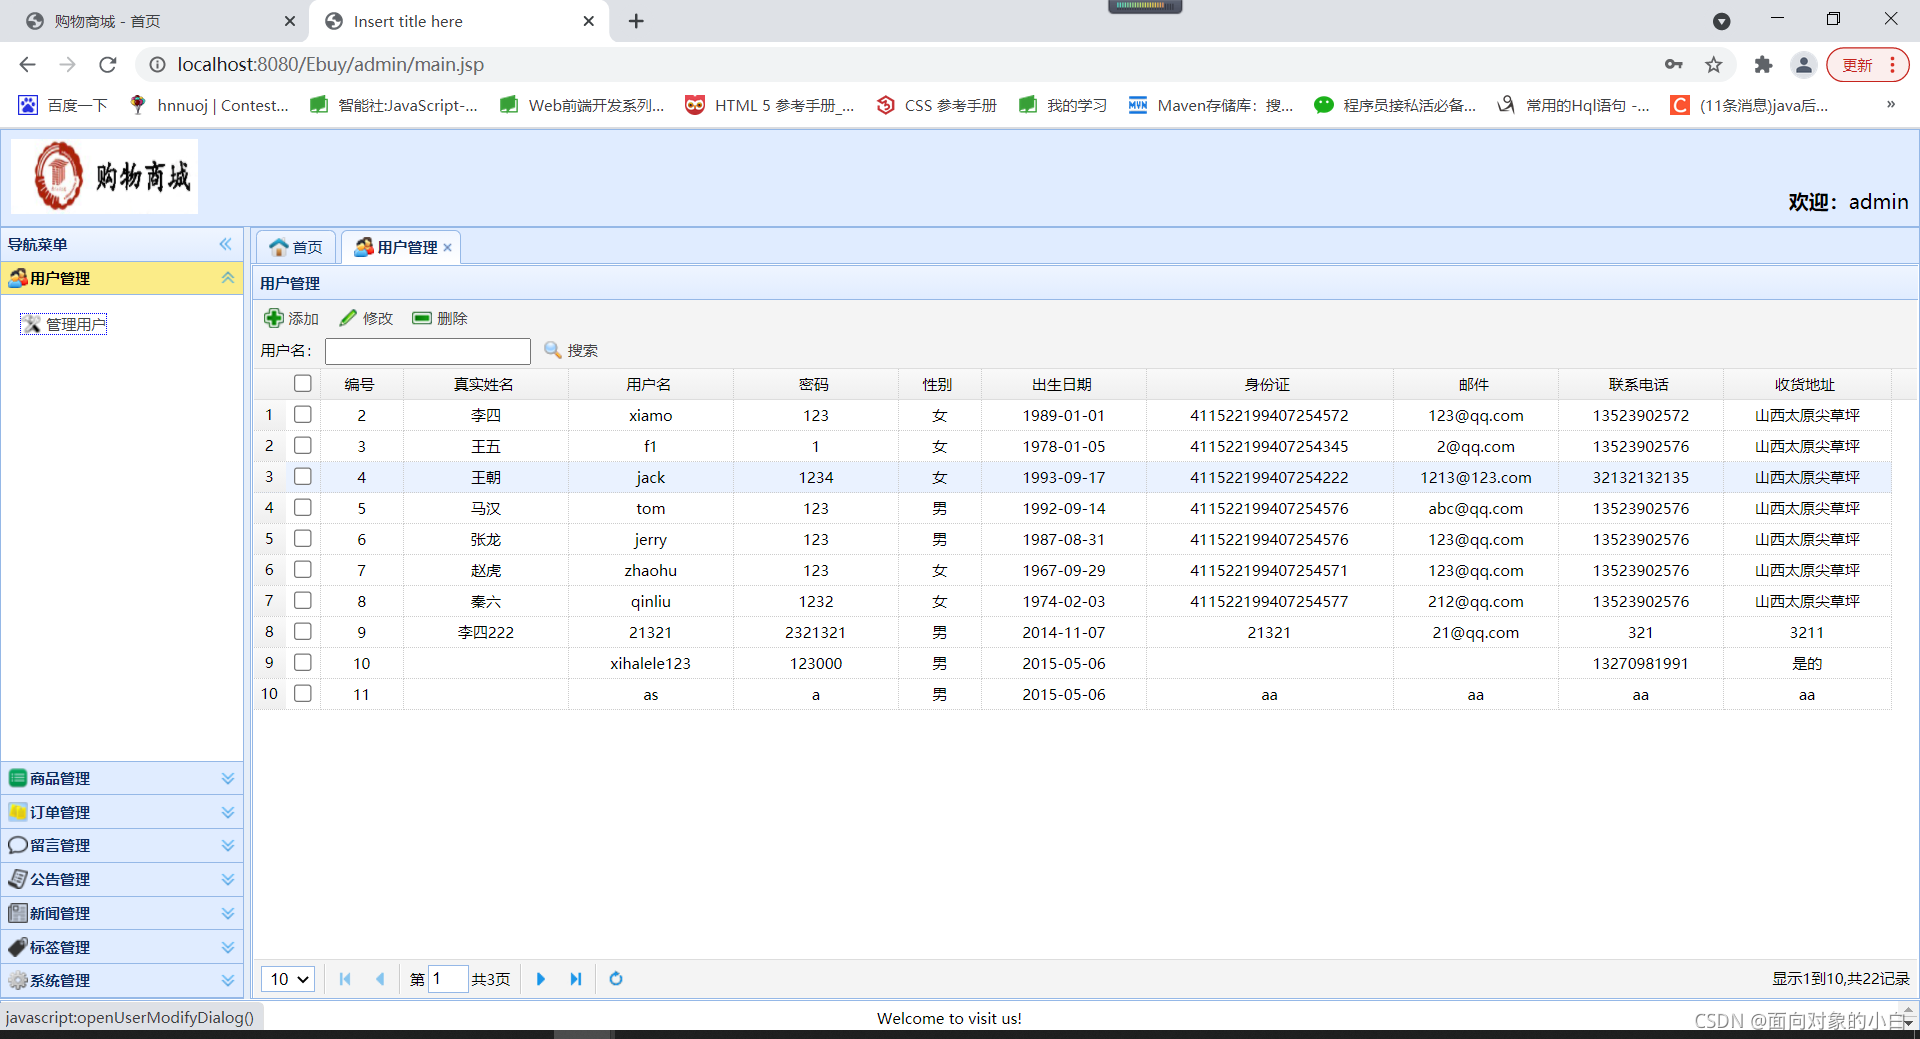Check the row for user jack

(x=303, y=476)
